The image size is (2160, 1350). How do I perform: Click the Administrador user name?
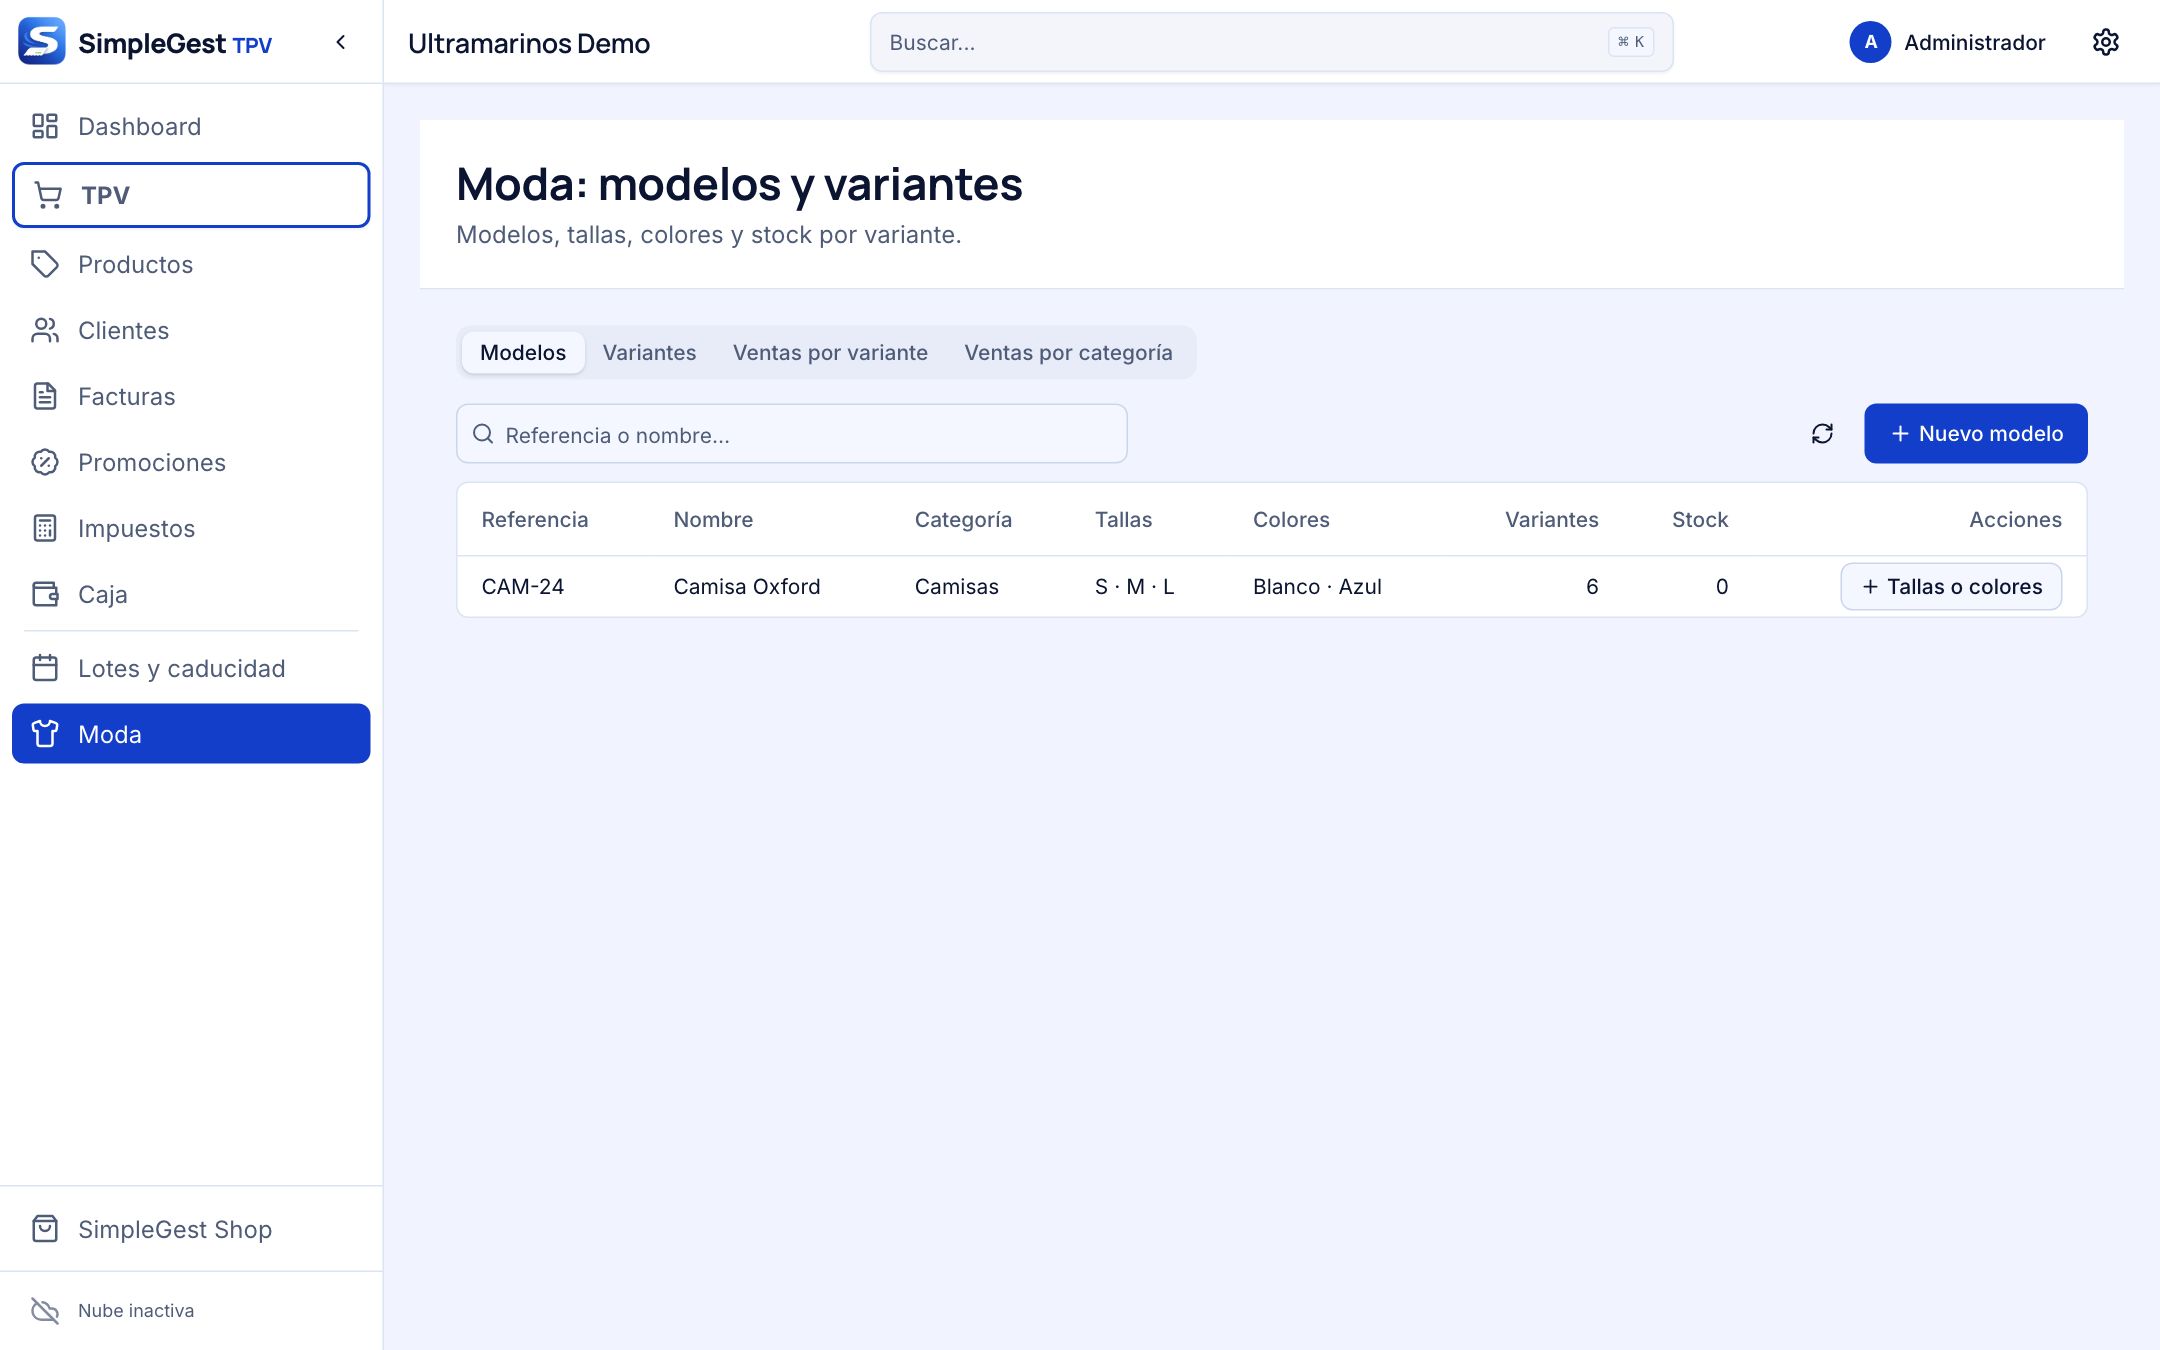tap(1974, 42)
